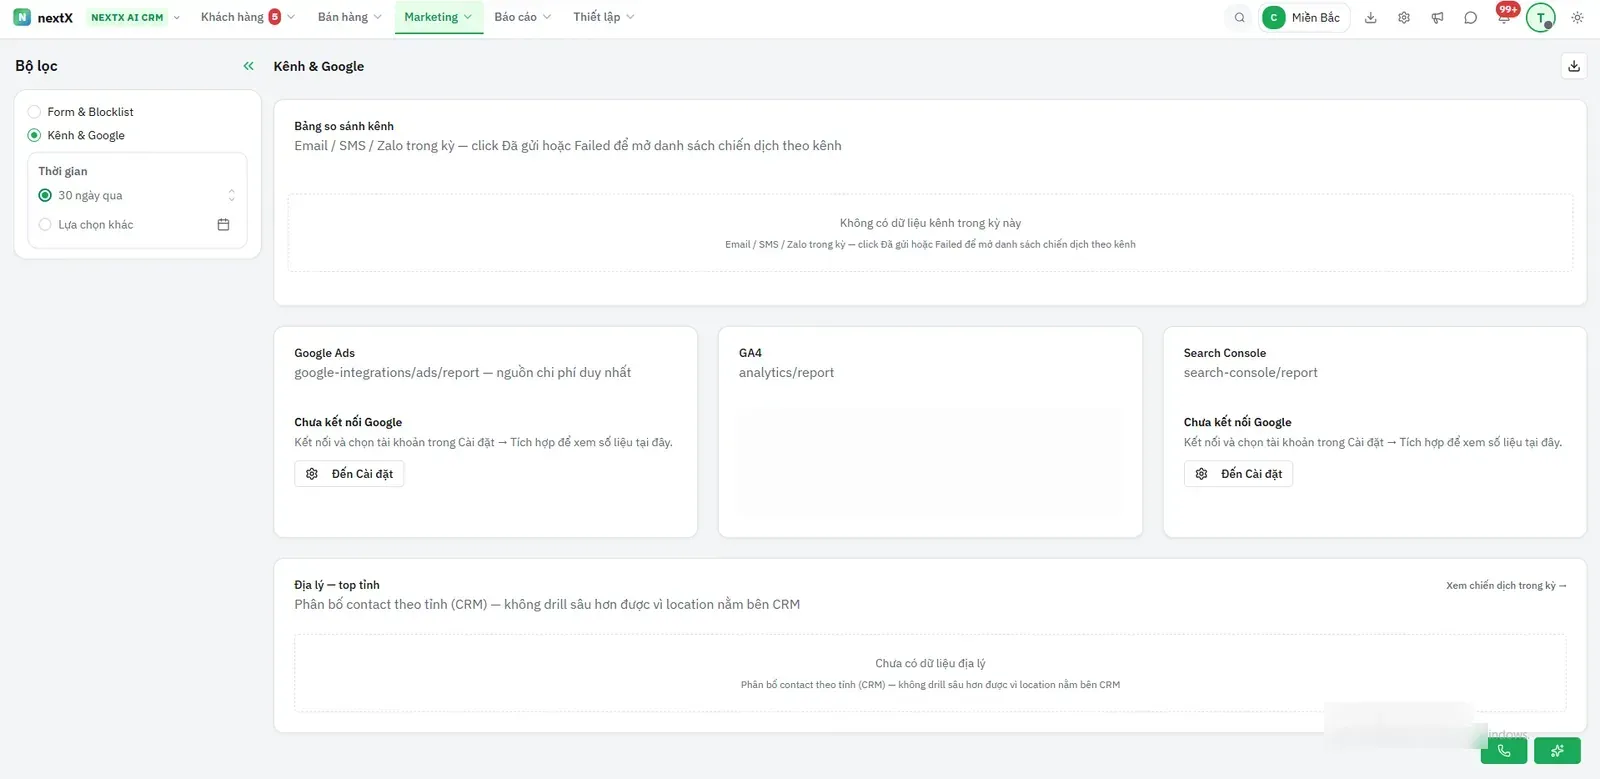Image resolution: width=1600 pixels, height=779 pixels.
Task: Open the calendar icon beside Lựa chọn khác
Action: tap(223, 225)
